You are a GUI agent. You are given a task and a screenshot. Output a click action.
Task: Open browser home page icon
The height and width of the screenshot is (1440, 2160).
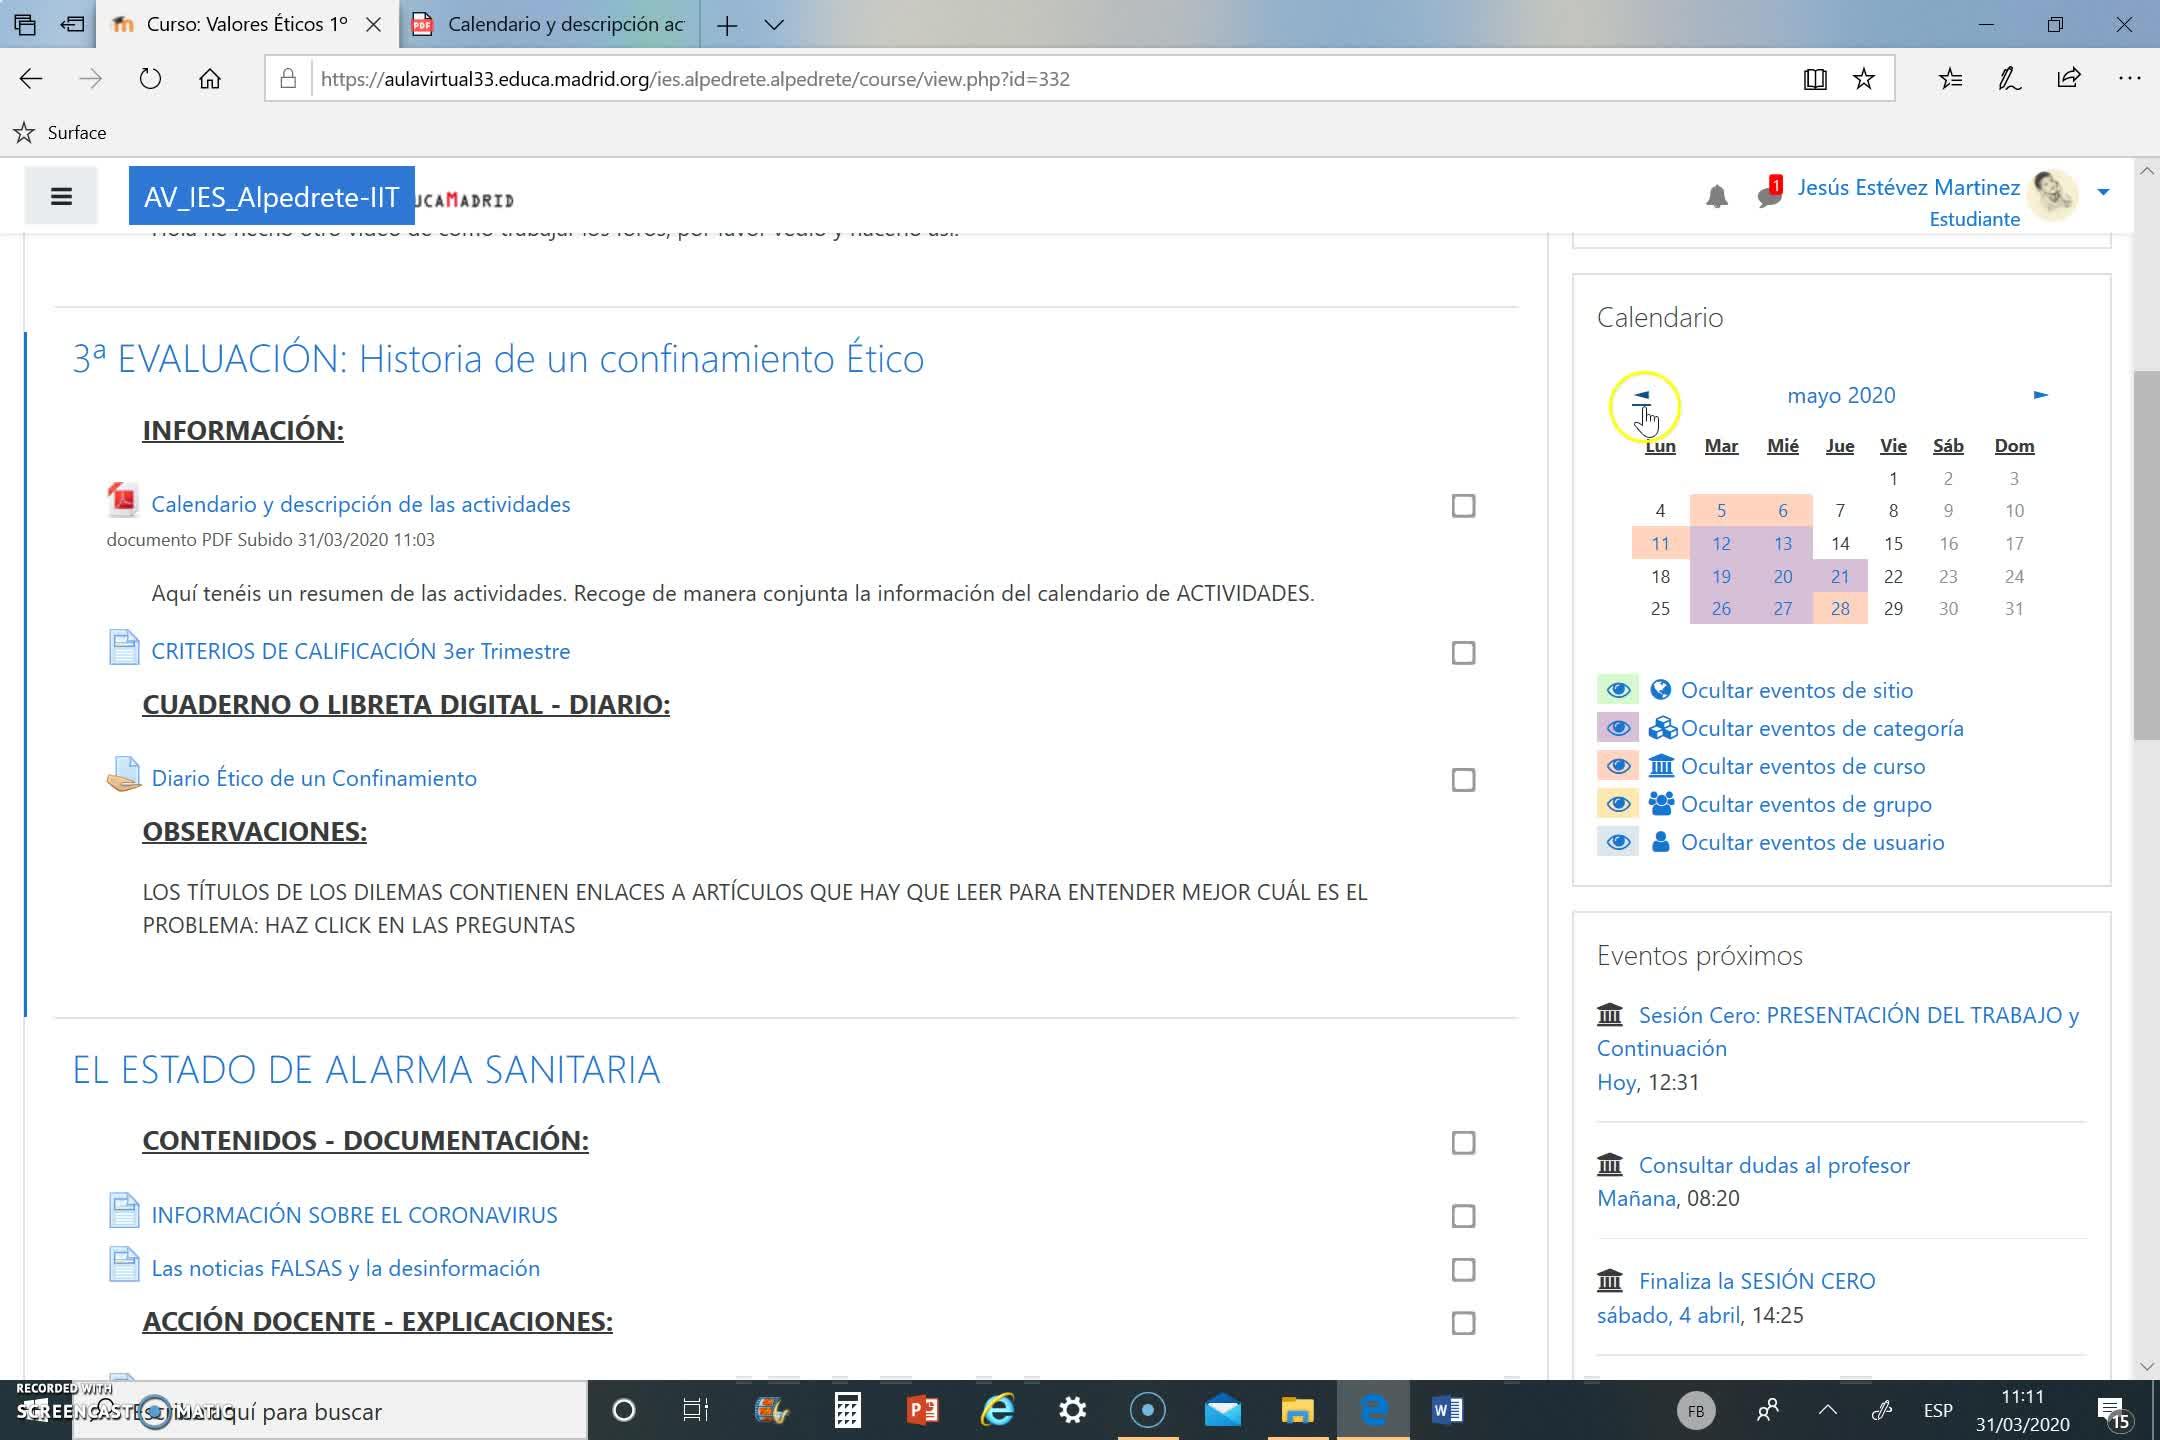209,79
